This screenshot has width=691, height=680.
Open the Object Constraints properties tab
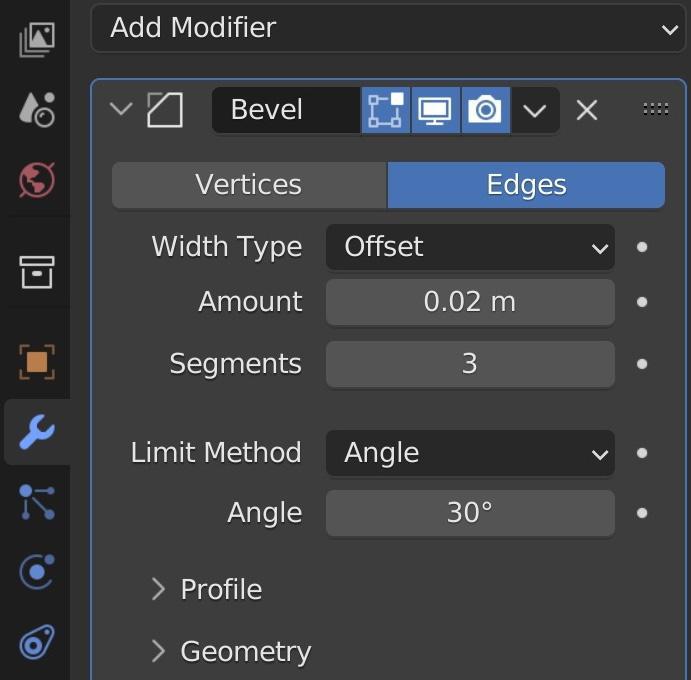click(36, 641)
